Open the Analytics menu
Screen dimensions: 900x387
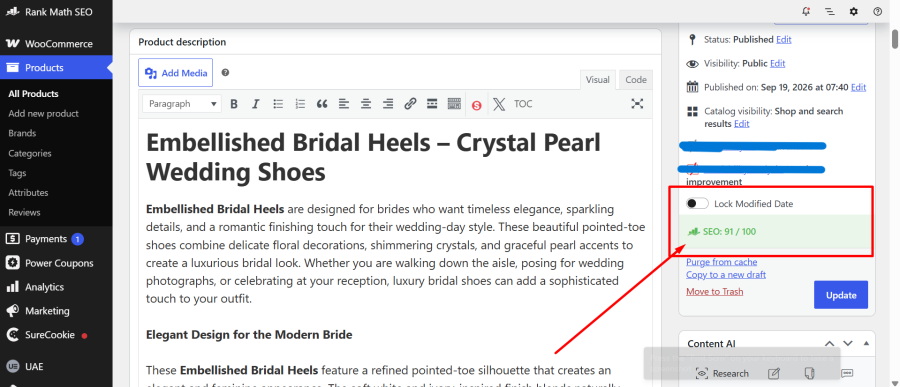(x=56, y=287)
